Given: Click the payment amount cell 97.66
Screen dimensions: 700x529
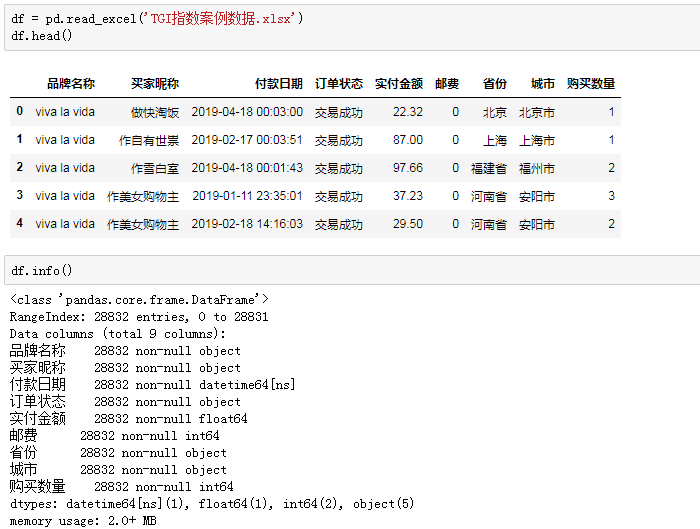Looking at the screenshot, I should (407, 168).
